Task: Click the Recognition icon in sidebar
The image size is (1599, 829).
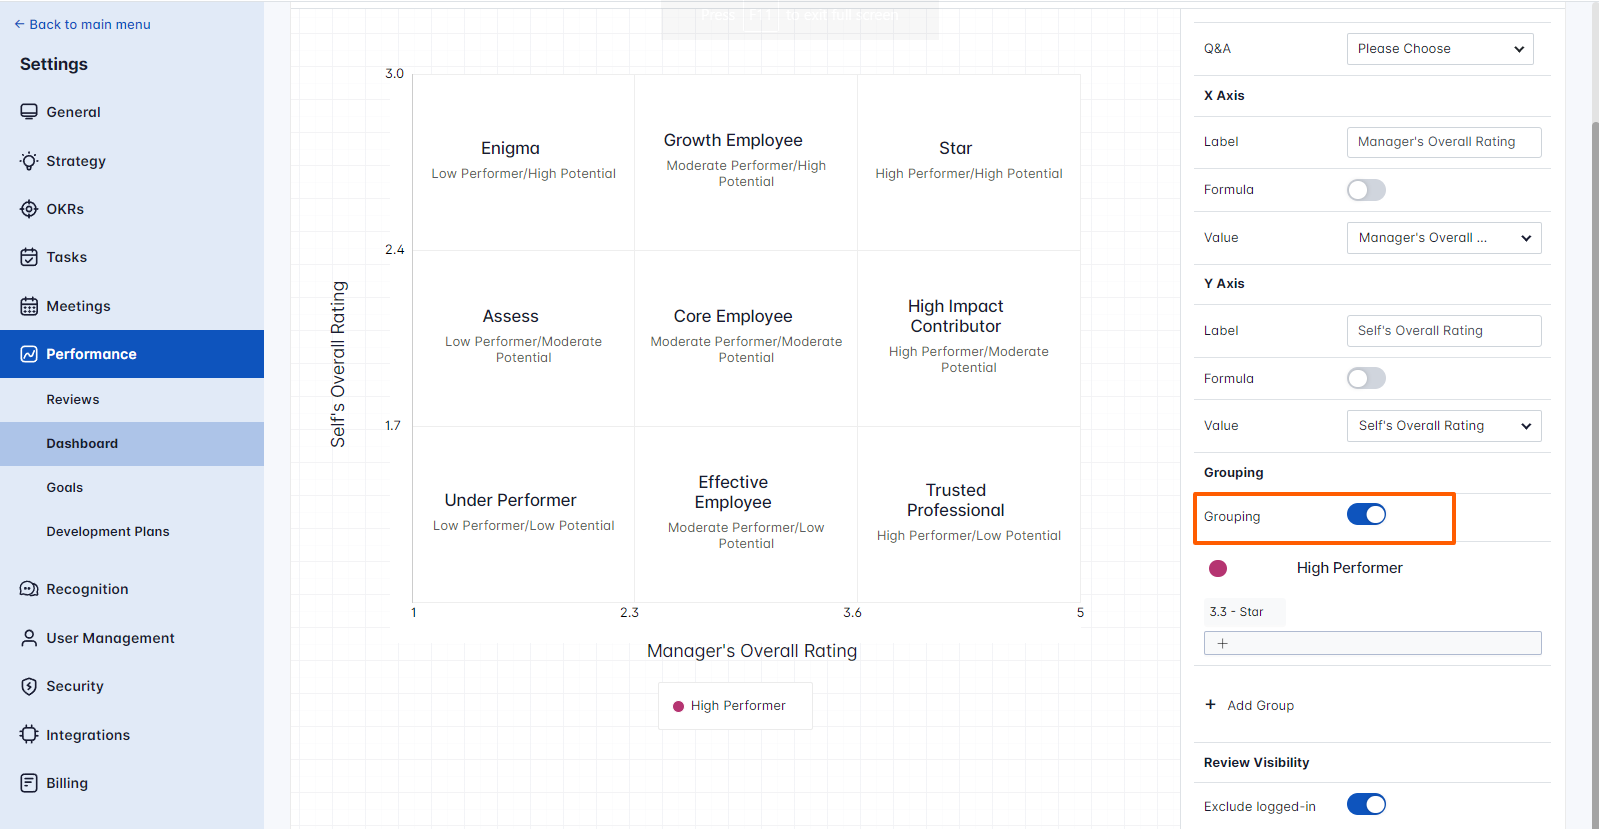Action: pyautogui.click(x=29, y=589)
